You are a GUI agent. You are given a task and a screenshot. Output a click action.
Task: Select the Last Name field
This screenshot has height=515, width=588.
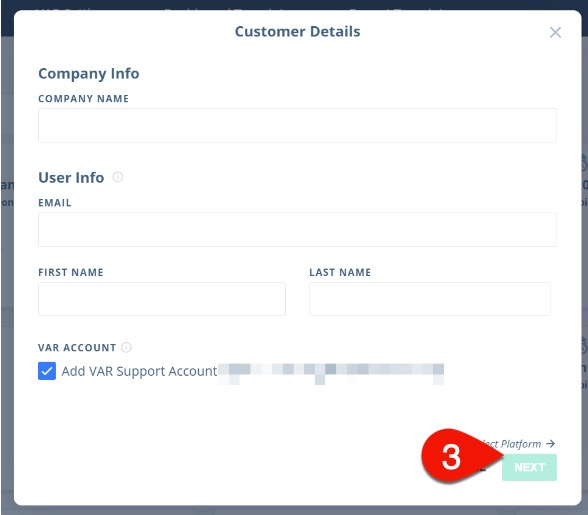click(x=430, y=299)
